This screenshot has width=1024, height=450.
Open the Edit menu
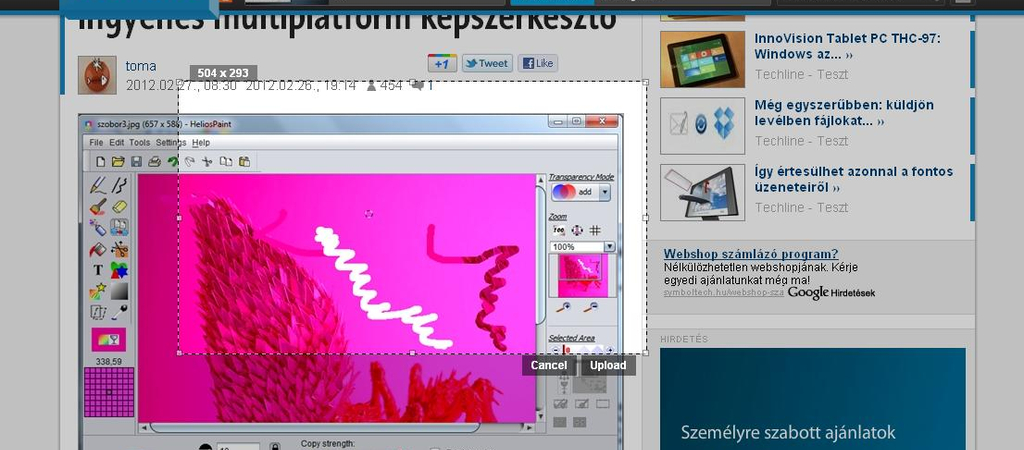click(x=116, y=142)
